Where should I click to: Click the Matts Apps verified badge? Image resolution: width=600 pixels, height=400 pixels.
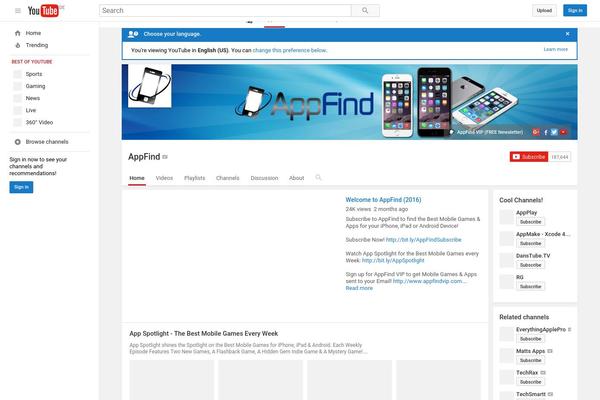point(550,351)
